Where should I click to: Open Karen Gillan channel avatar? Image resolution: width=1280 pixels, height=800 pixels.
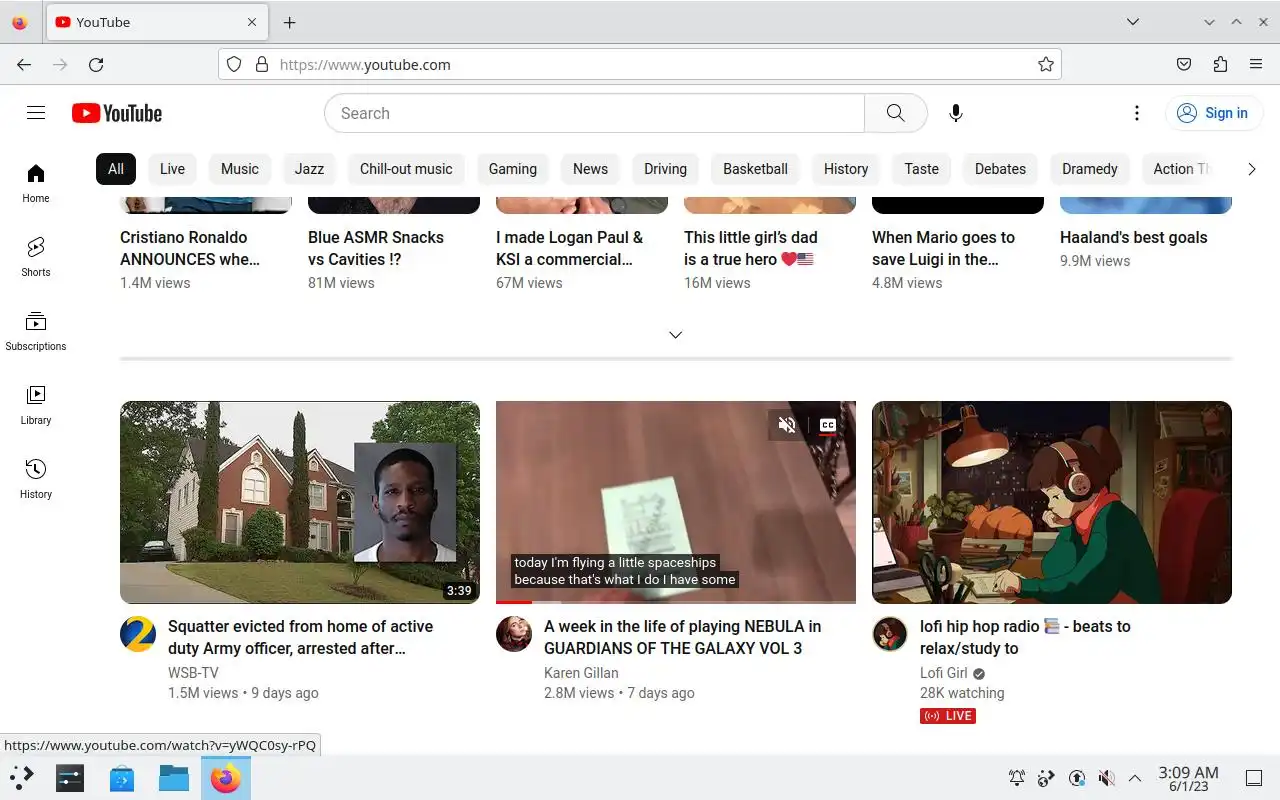(x=514, y=634)
